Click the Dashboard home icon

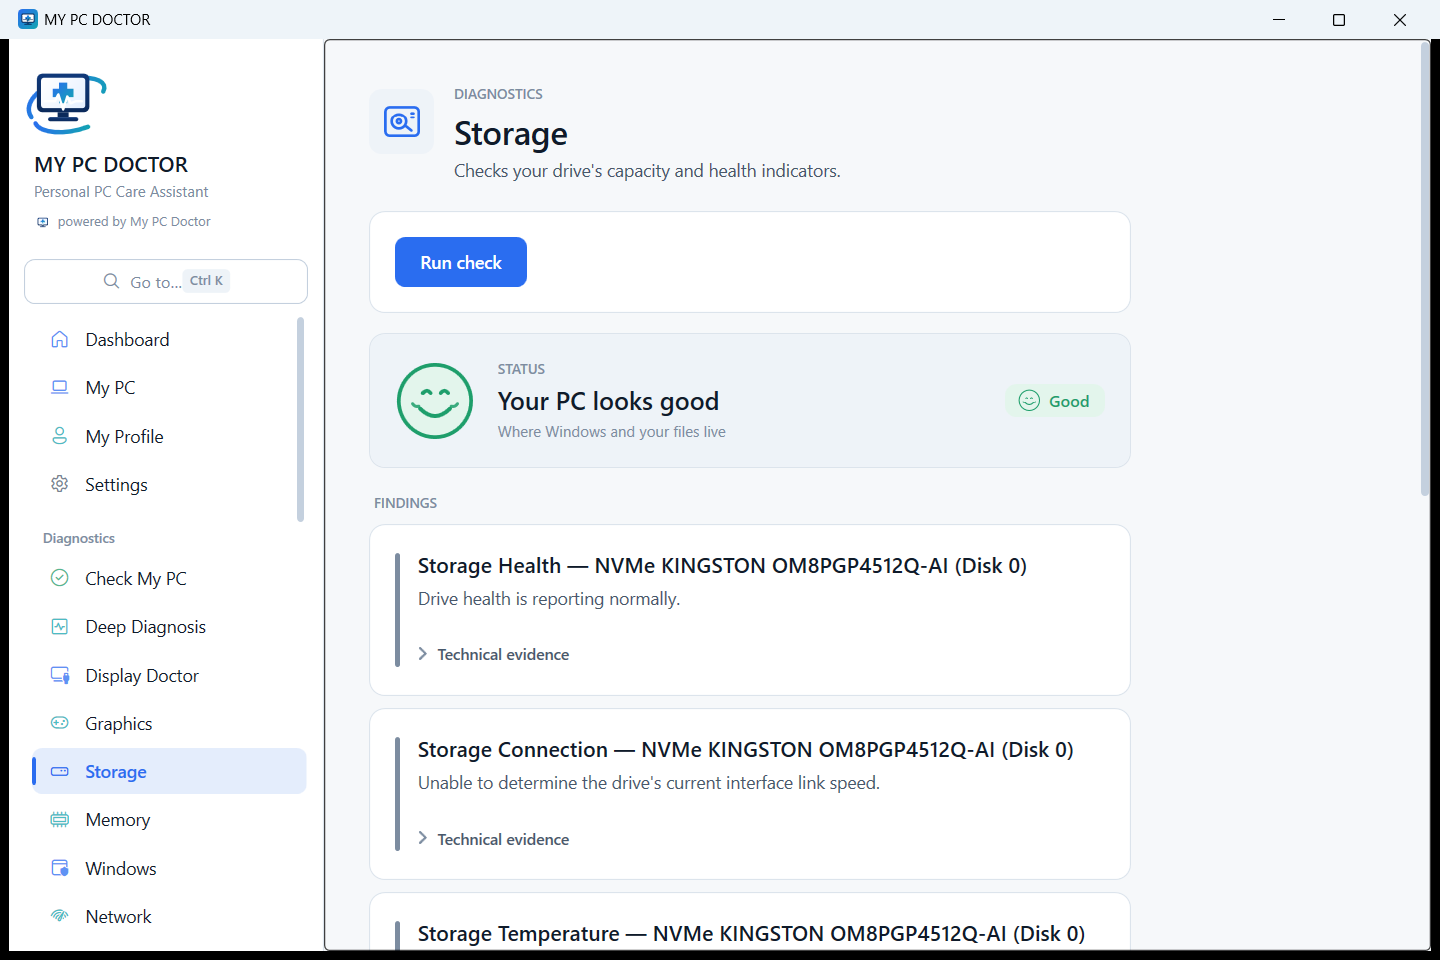pos(60,339)
